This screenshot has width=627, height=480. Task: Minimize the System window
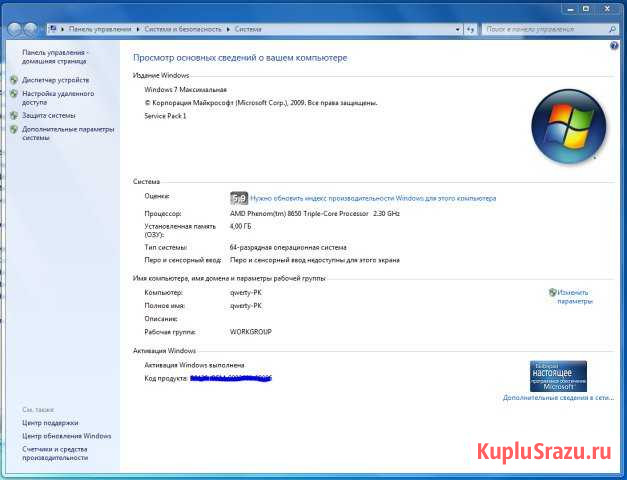571,9
